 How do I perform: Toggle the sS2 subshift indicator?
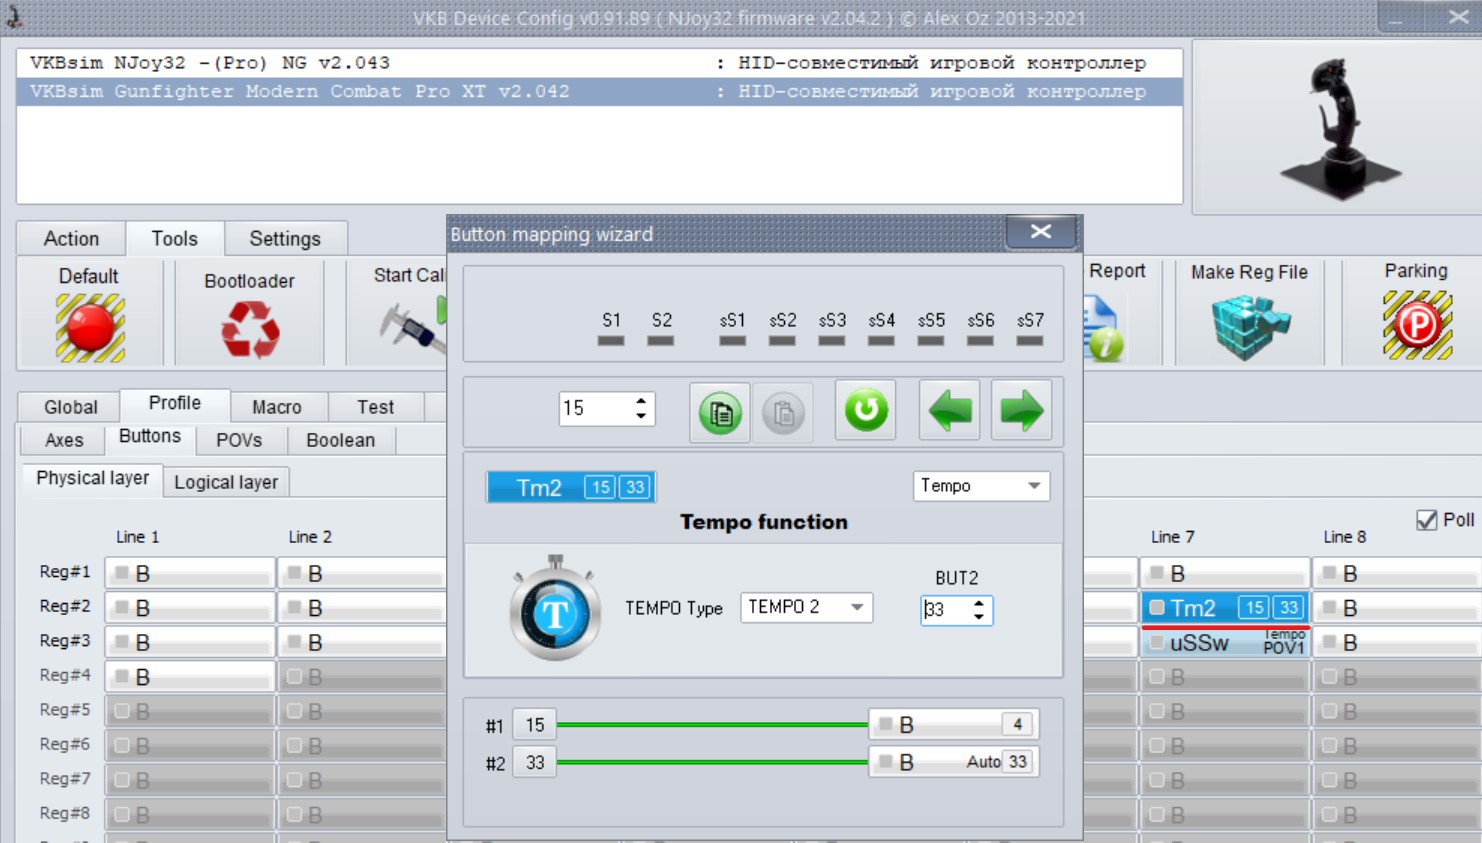click(x=782, y=341)
